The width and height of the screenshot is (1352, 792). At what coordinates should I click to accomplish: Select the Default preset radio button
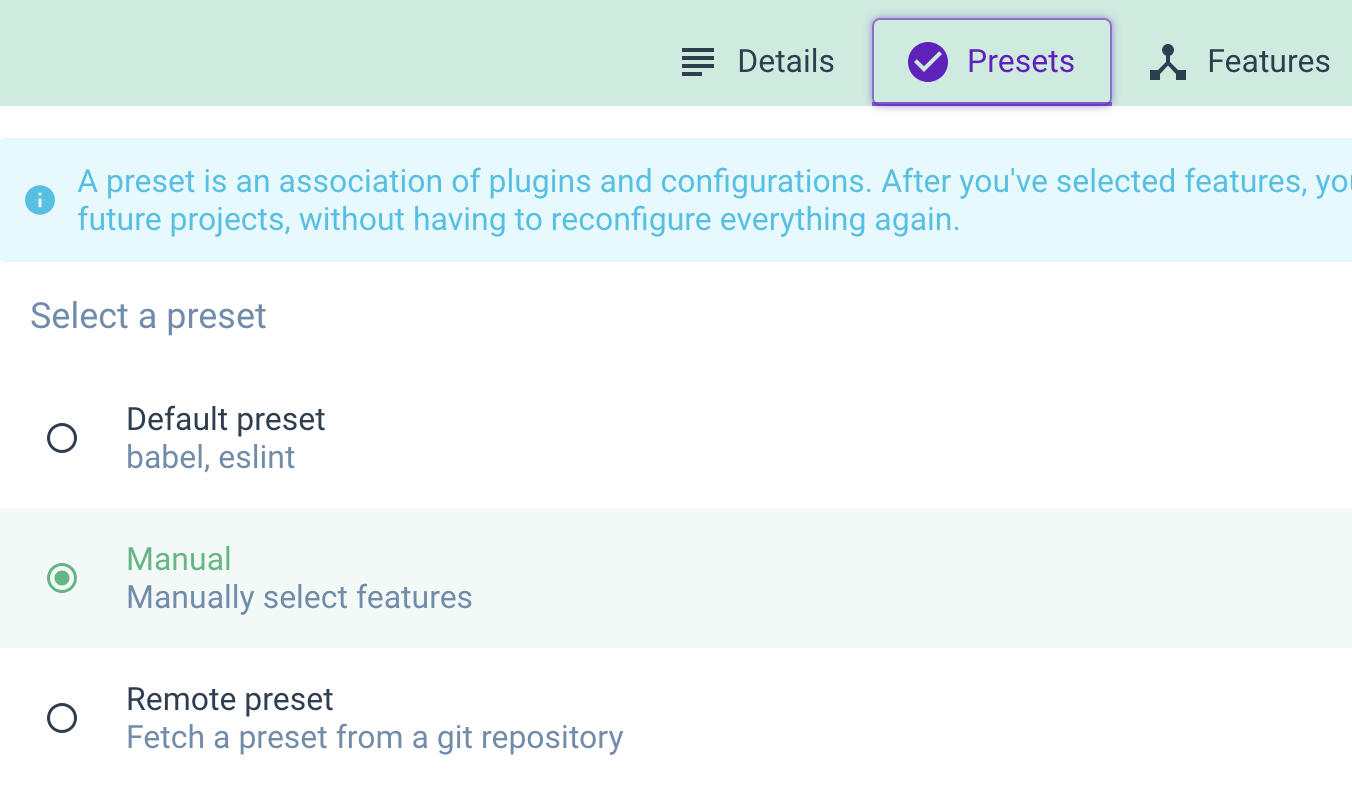click(x=62, y=438)
